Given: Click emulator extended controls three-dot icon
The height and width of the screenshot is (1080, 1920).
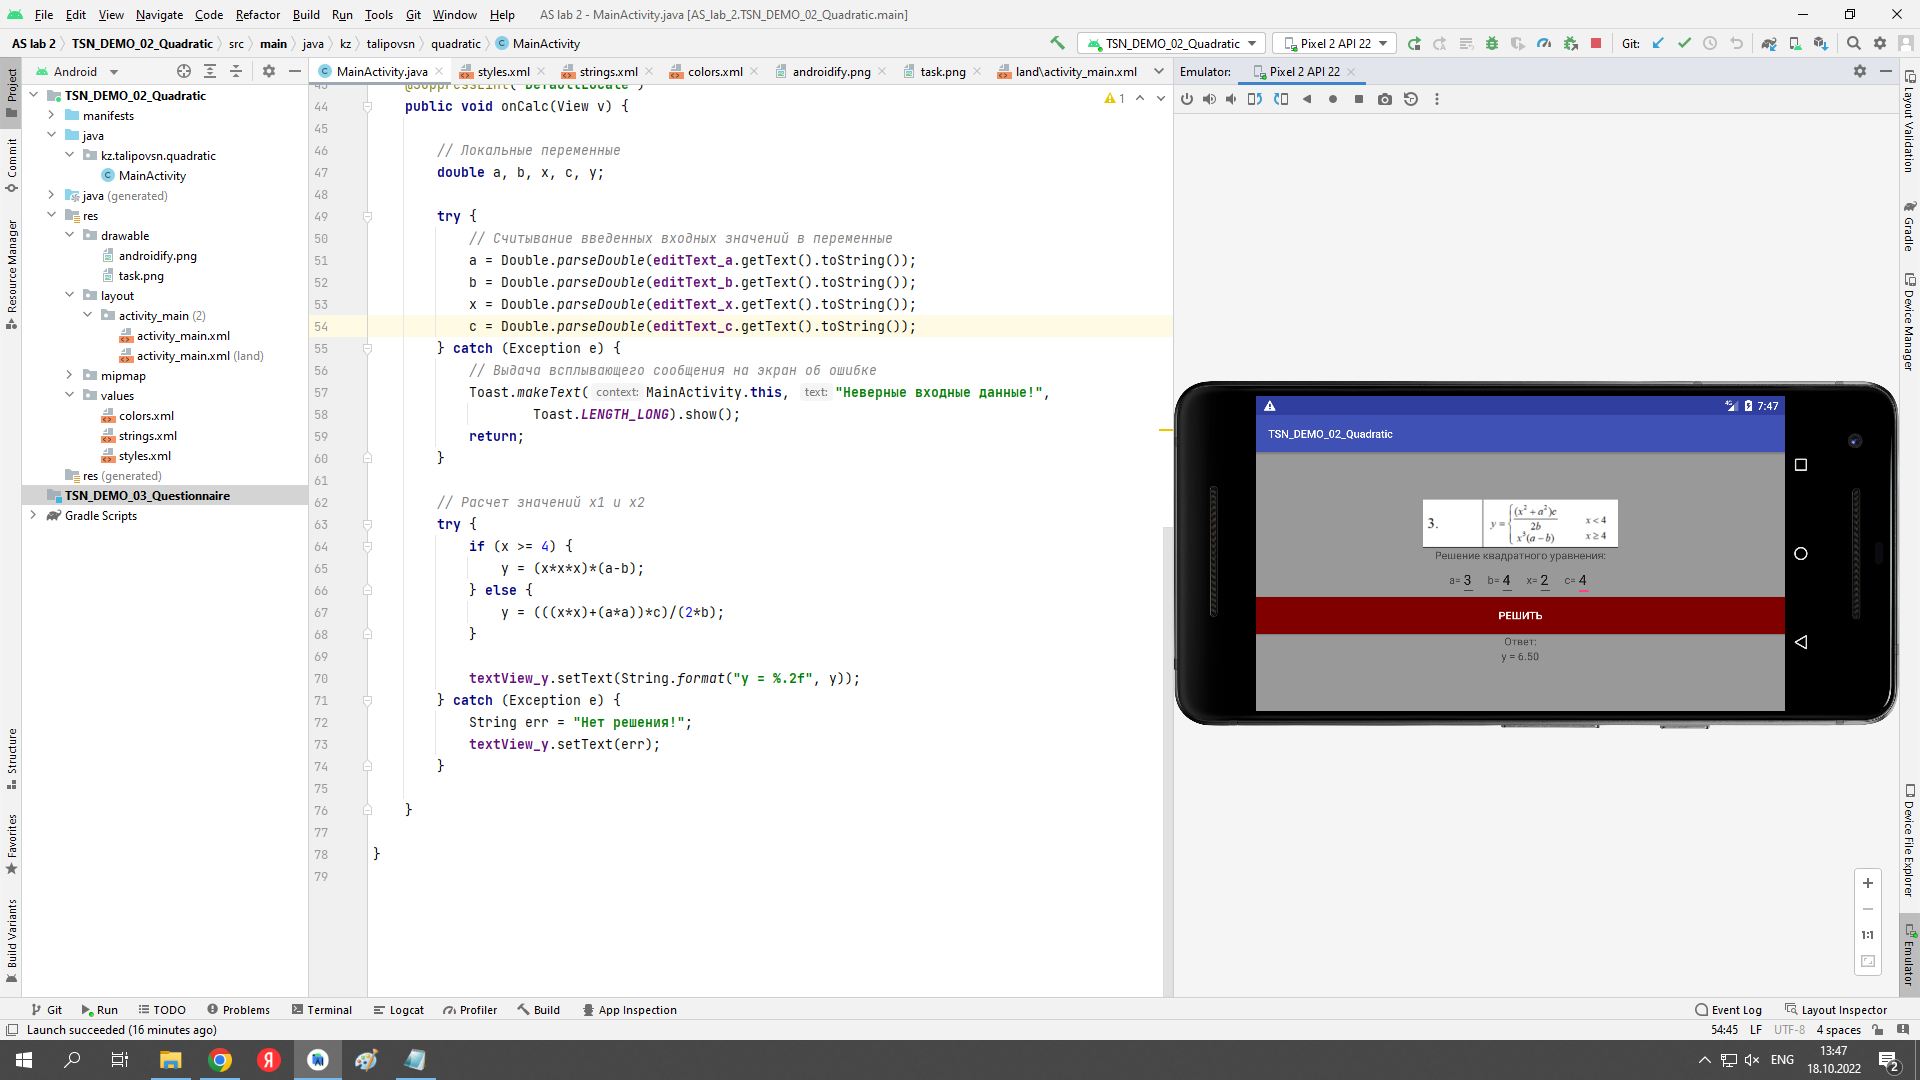Looking at the screenshot, I should pyautogui.click(x=1437, y=99).
